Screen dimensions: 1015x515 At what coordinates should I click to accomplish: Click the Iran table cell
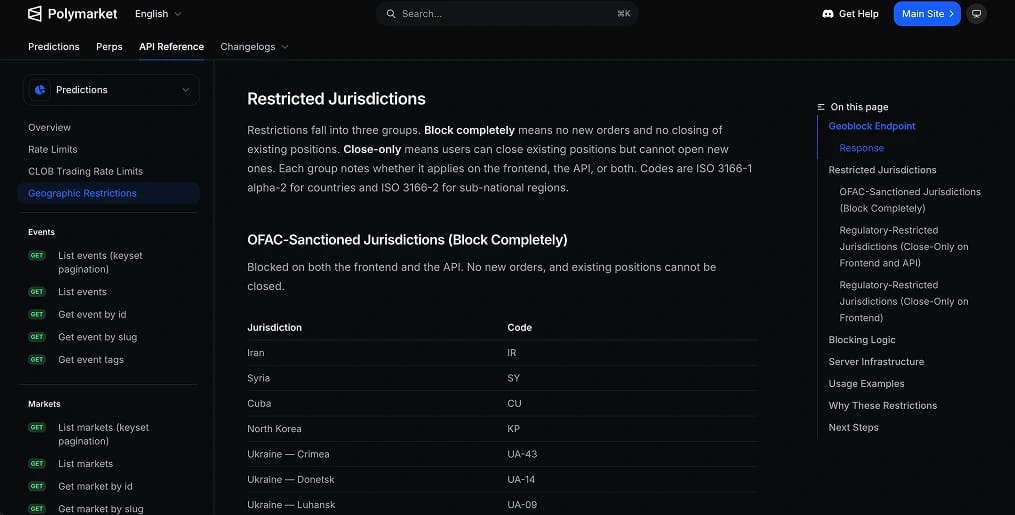(256, 353)
